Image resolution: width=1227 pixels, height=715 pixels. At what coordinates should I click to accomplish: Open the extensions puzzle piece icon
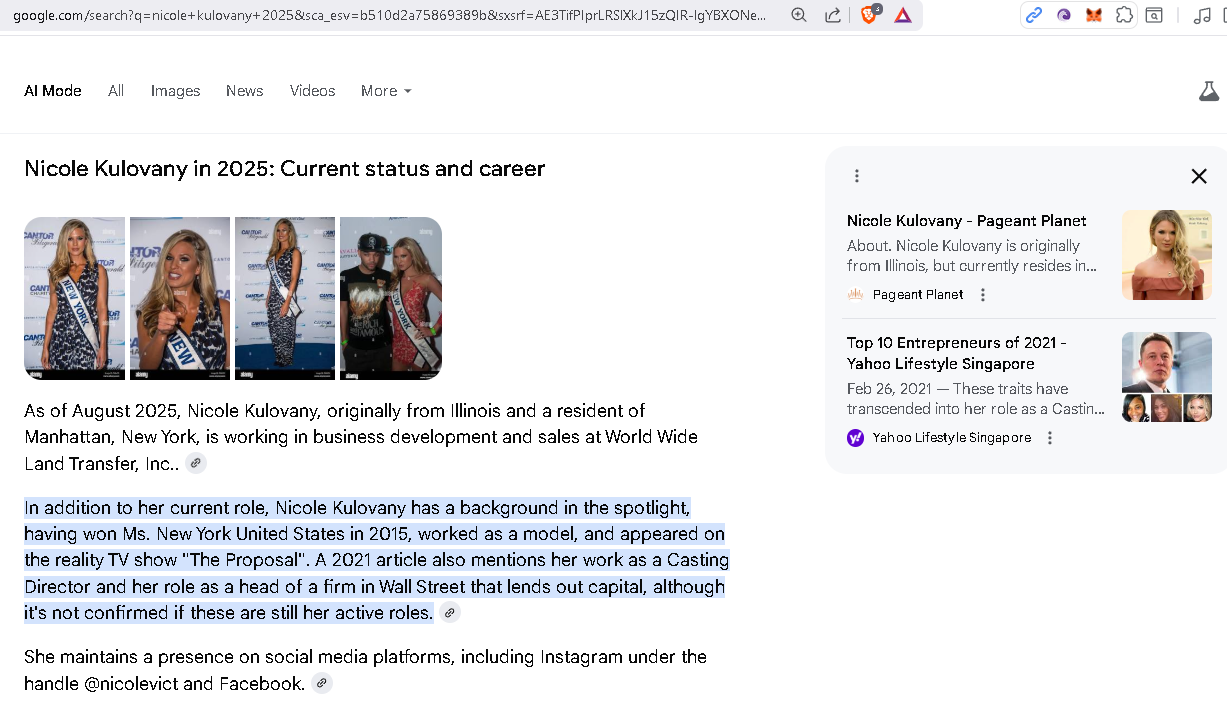click(x=1124, y=15)
